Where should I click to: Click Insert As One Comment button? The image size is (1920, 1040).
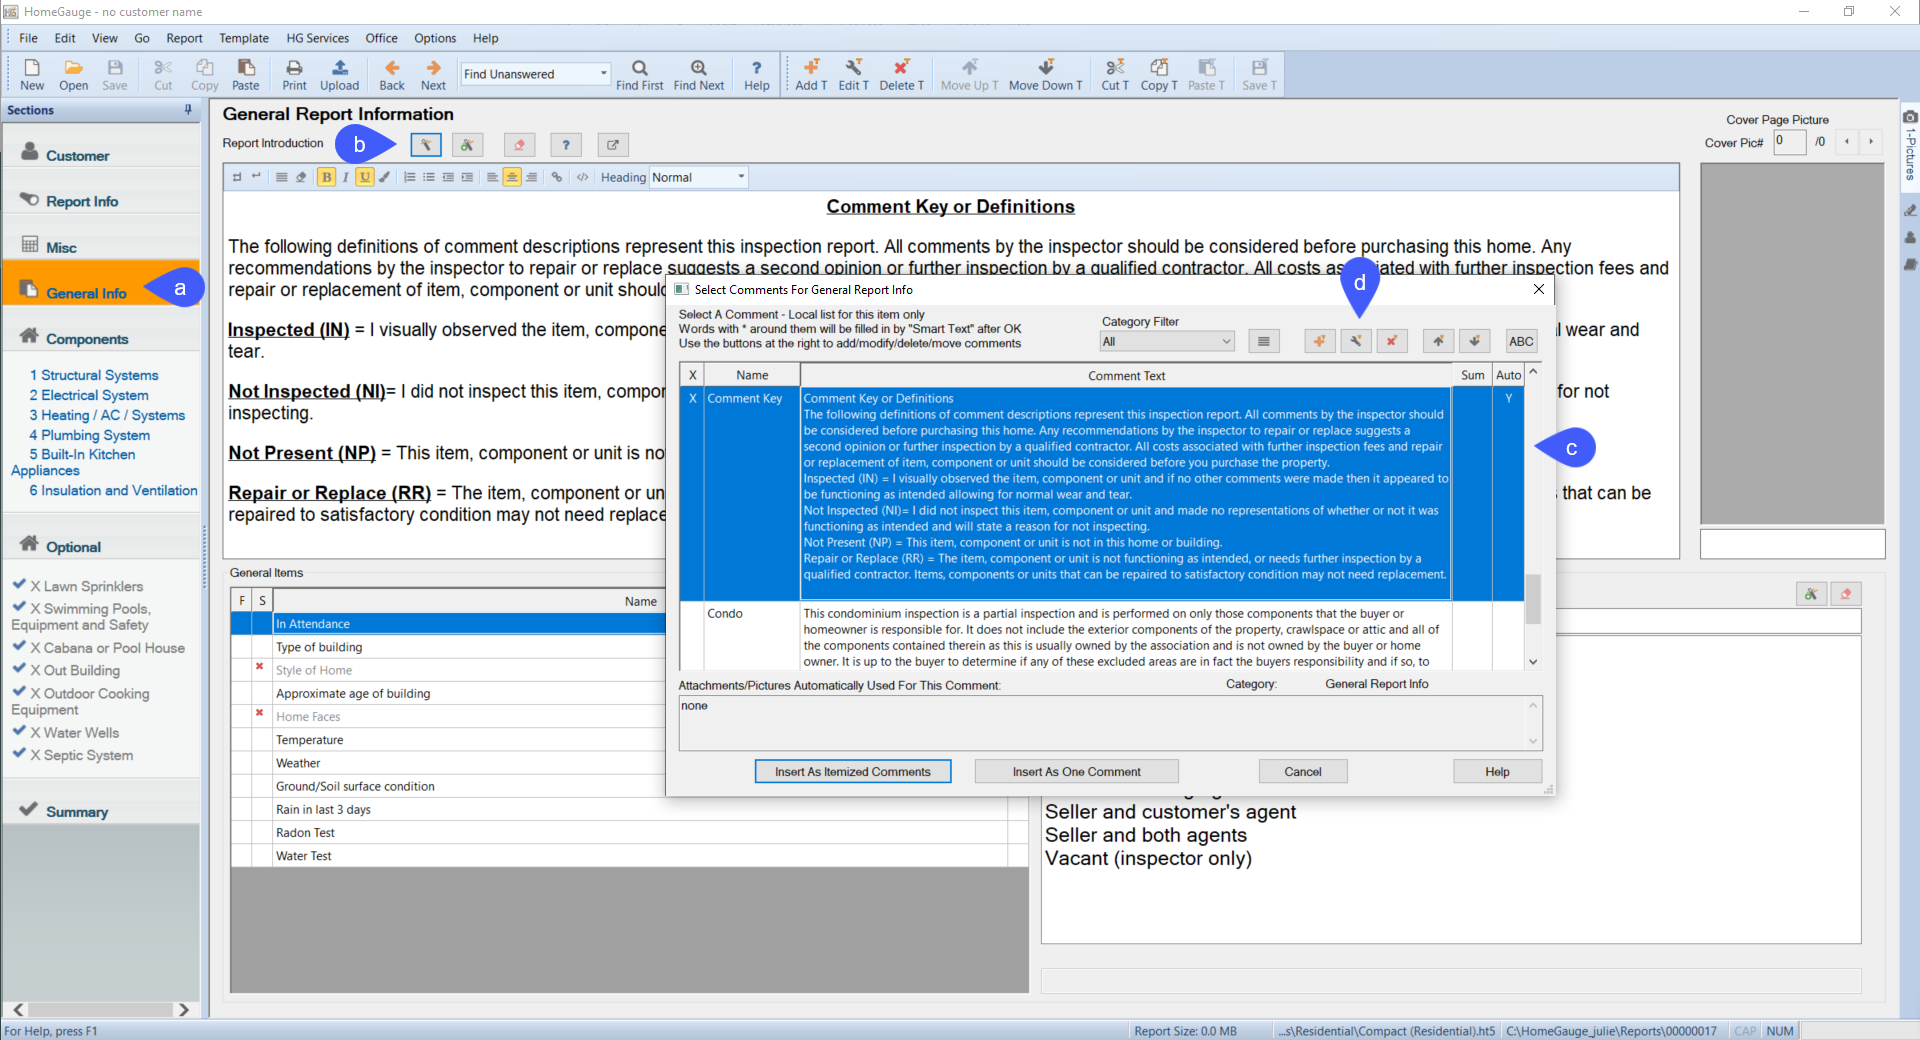pos(1076,772)
